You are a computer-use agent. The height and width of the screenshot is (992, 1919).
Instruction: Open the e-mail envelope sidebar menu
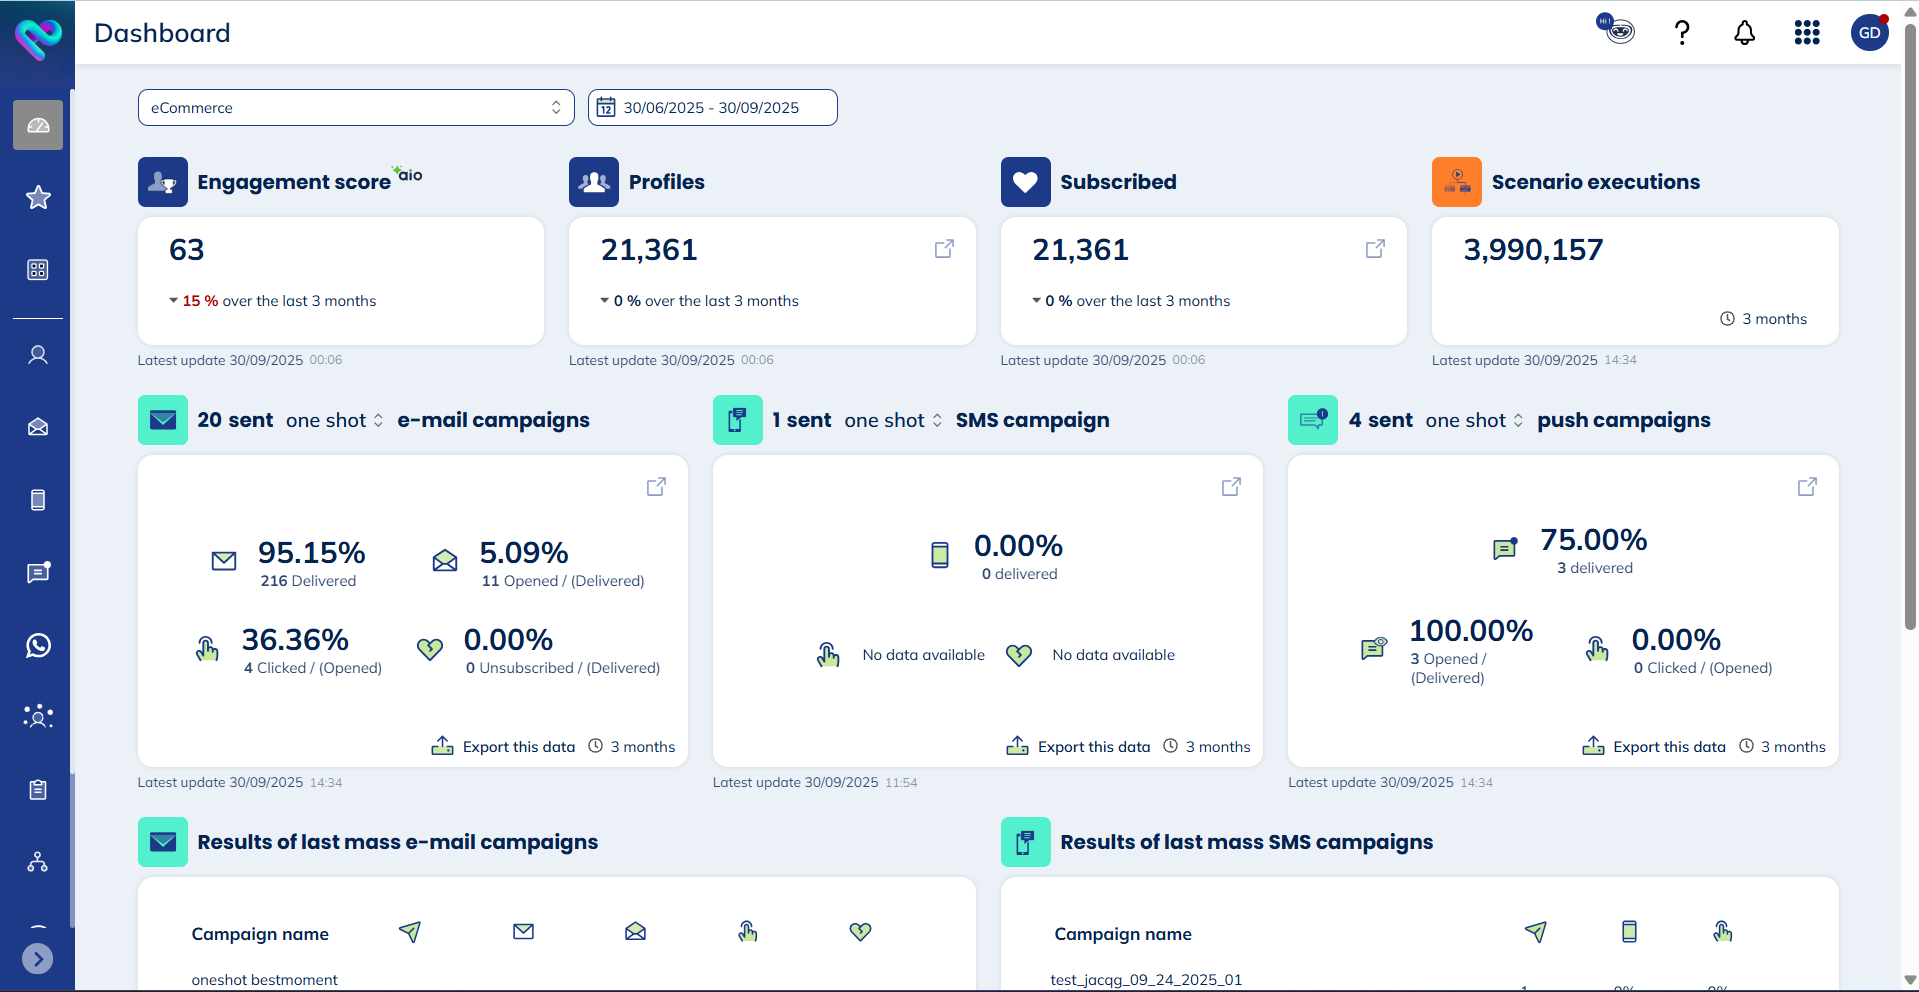38,427
